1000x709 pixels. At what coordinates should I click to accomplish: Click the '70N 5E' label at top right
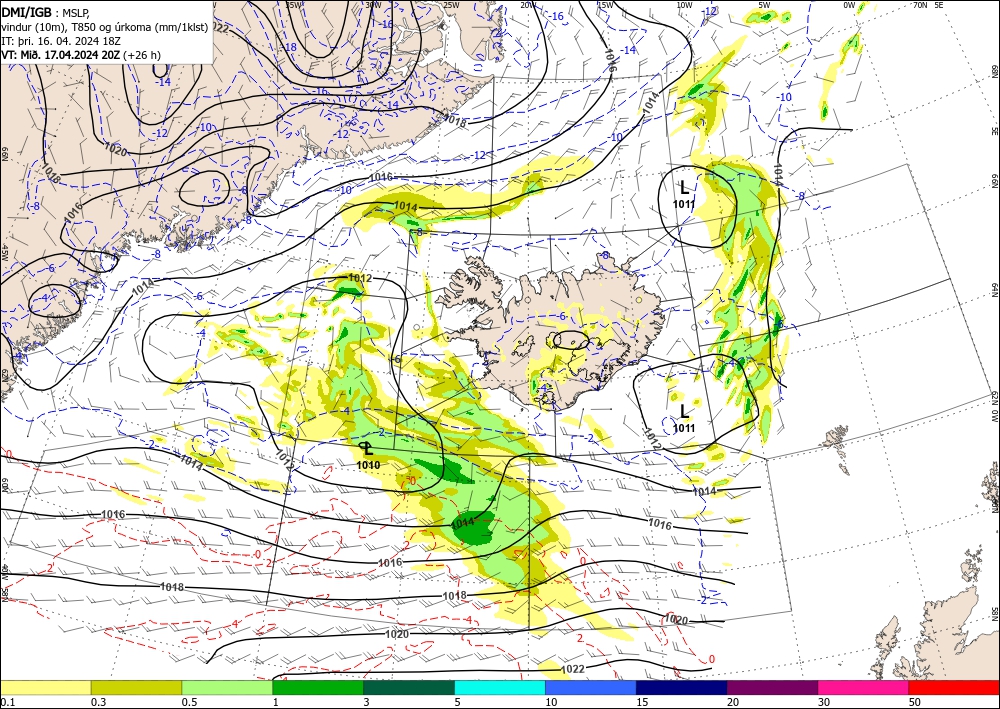(928, 5)
